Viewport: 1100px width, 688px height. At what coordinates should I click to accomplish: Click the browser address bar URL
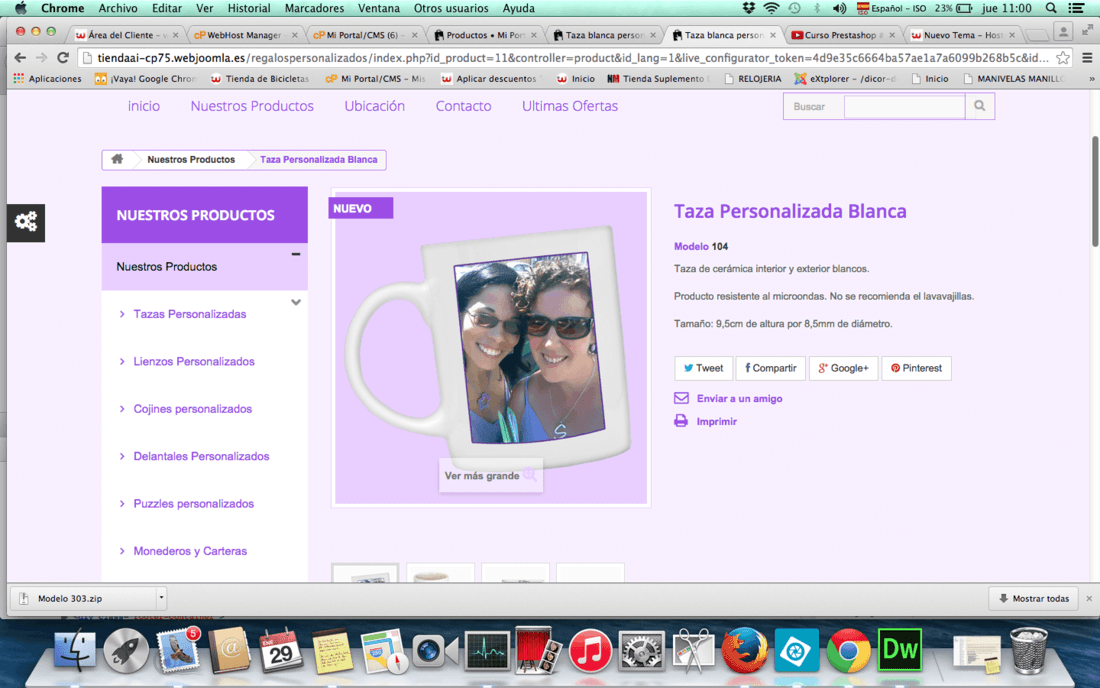(x=573, y=58)
